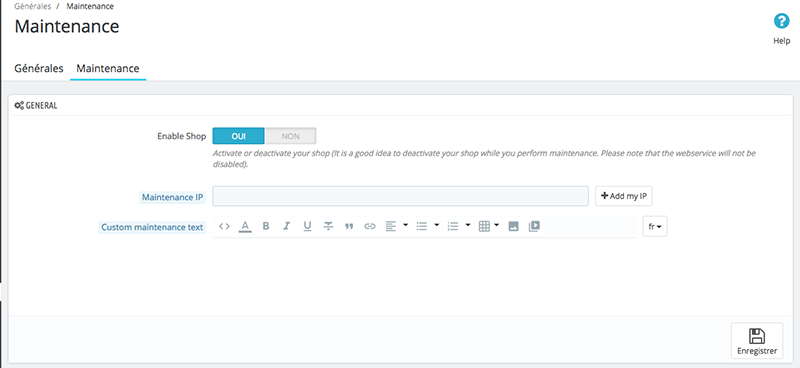Switch to the Générales tab
This screenshot has width=800, height=368.
pos(39,68)
